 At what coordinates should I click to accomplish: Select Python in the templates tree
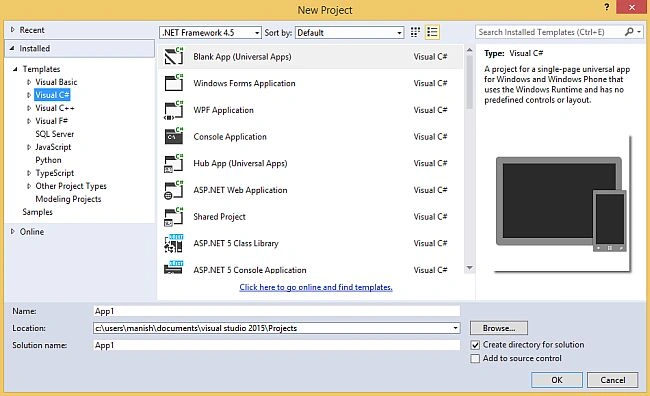48,160
